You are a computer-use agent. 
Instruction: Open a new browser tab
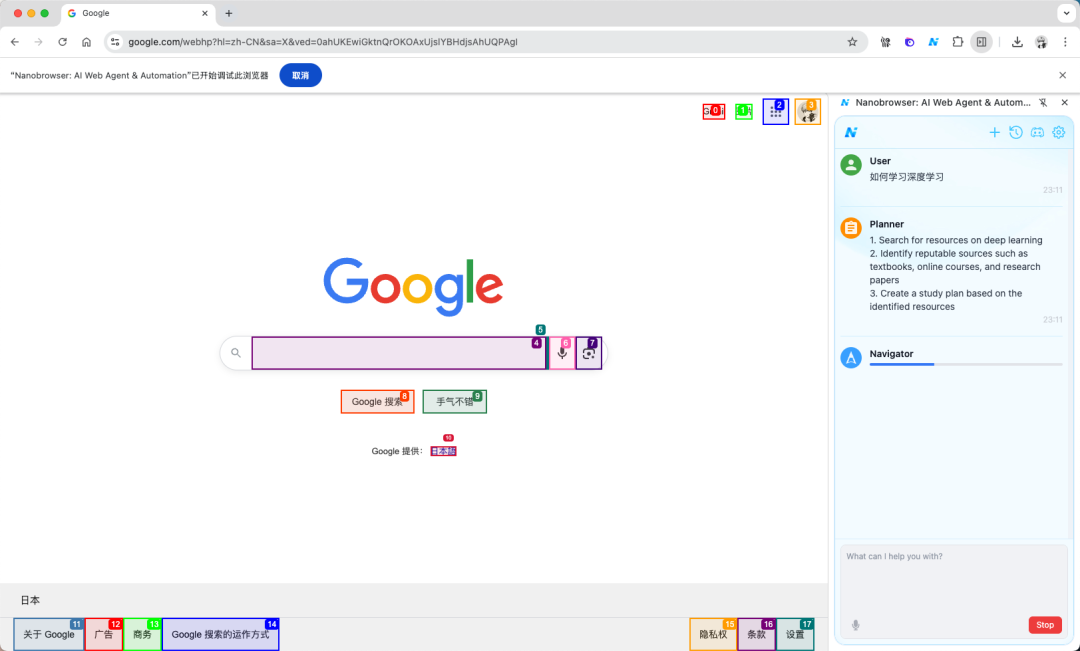tap(229, 13)
